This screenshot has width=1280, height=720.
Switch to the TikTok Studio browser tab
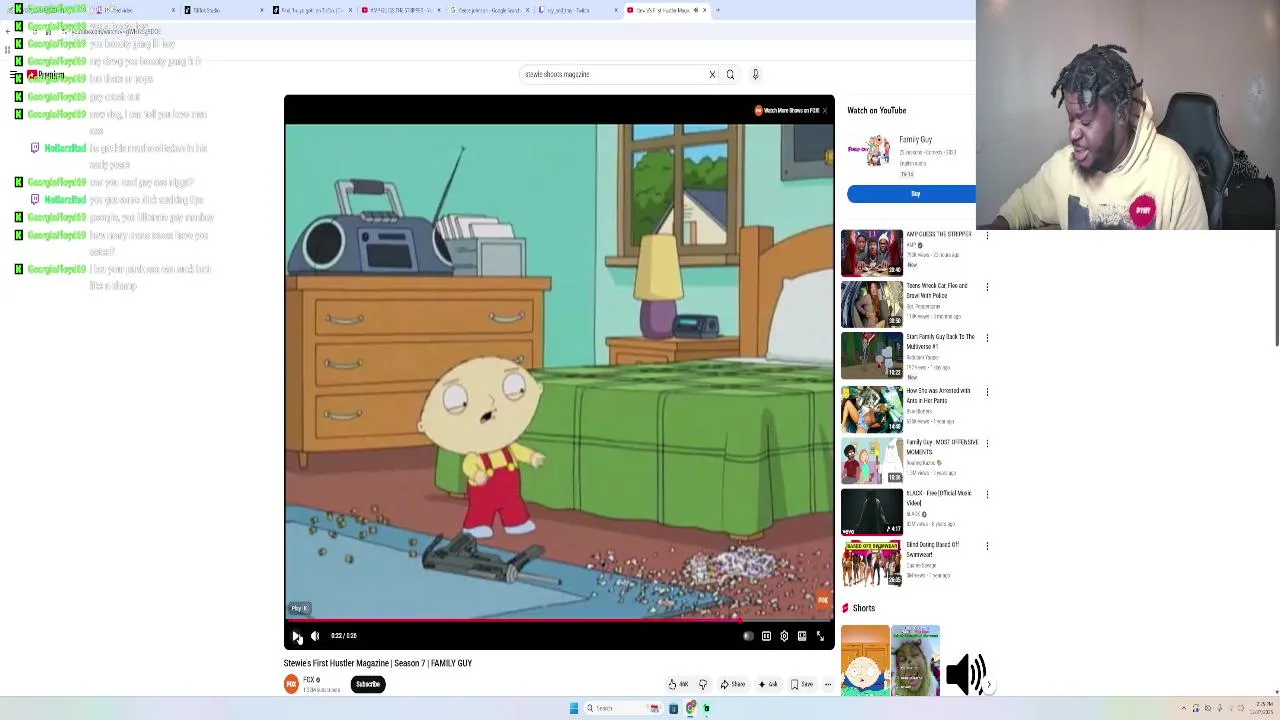point(224,10)
